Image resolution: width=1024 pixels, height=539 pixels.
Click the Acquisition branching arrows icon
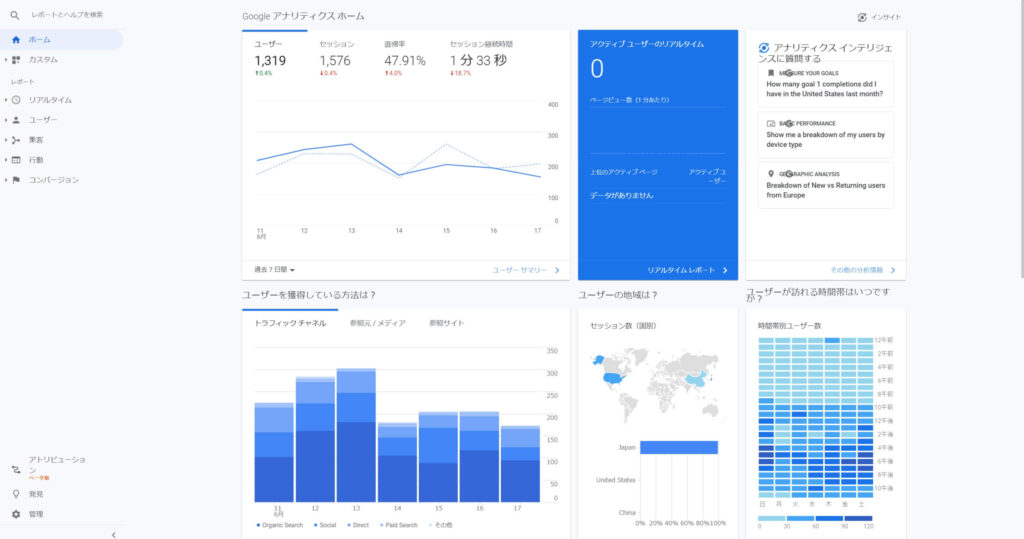(x=16, y=140)
